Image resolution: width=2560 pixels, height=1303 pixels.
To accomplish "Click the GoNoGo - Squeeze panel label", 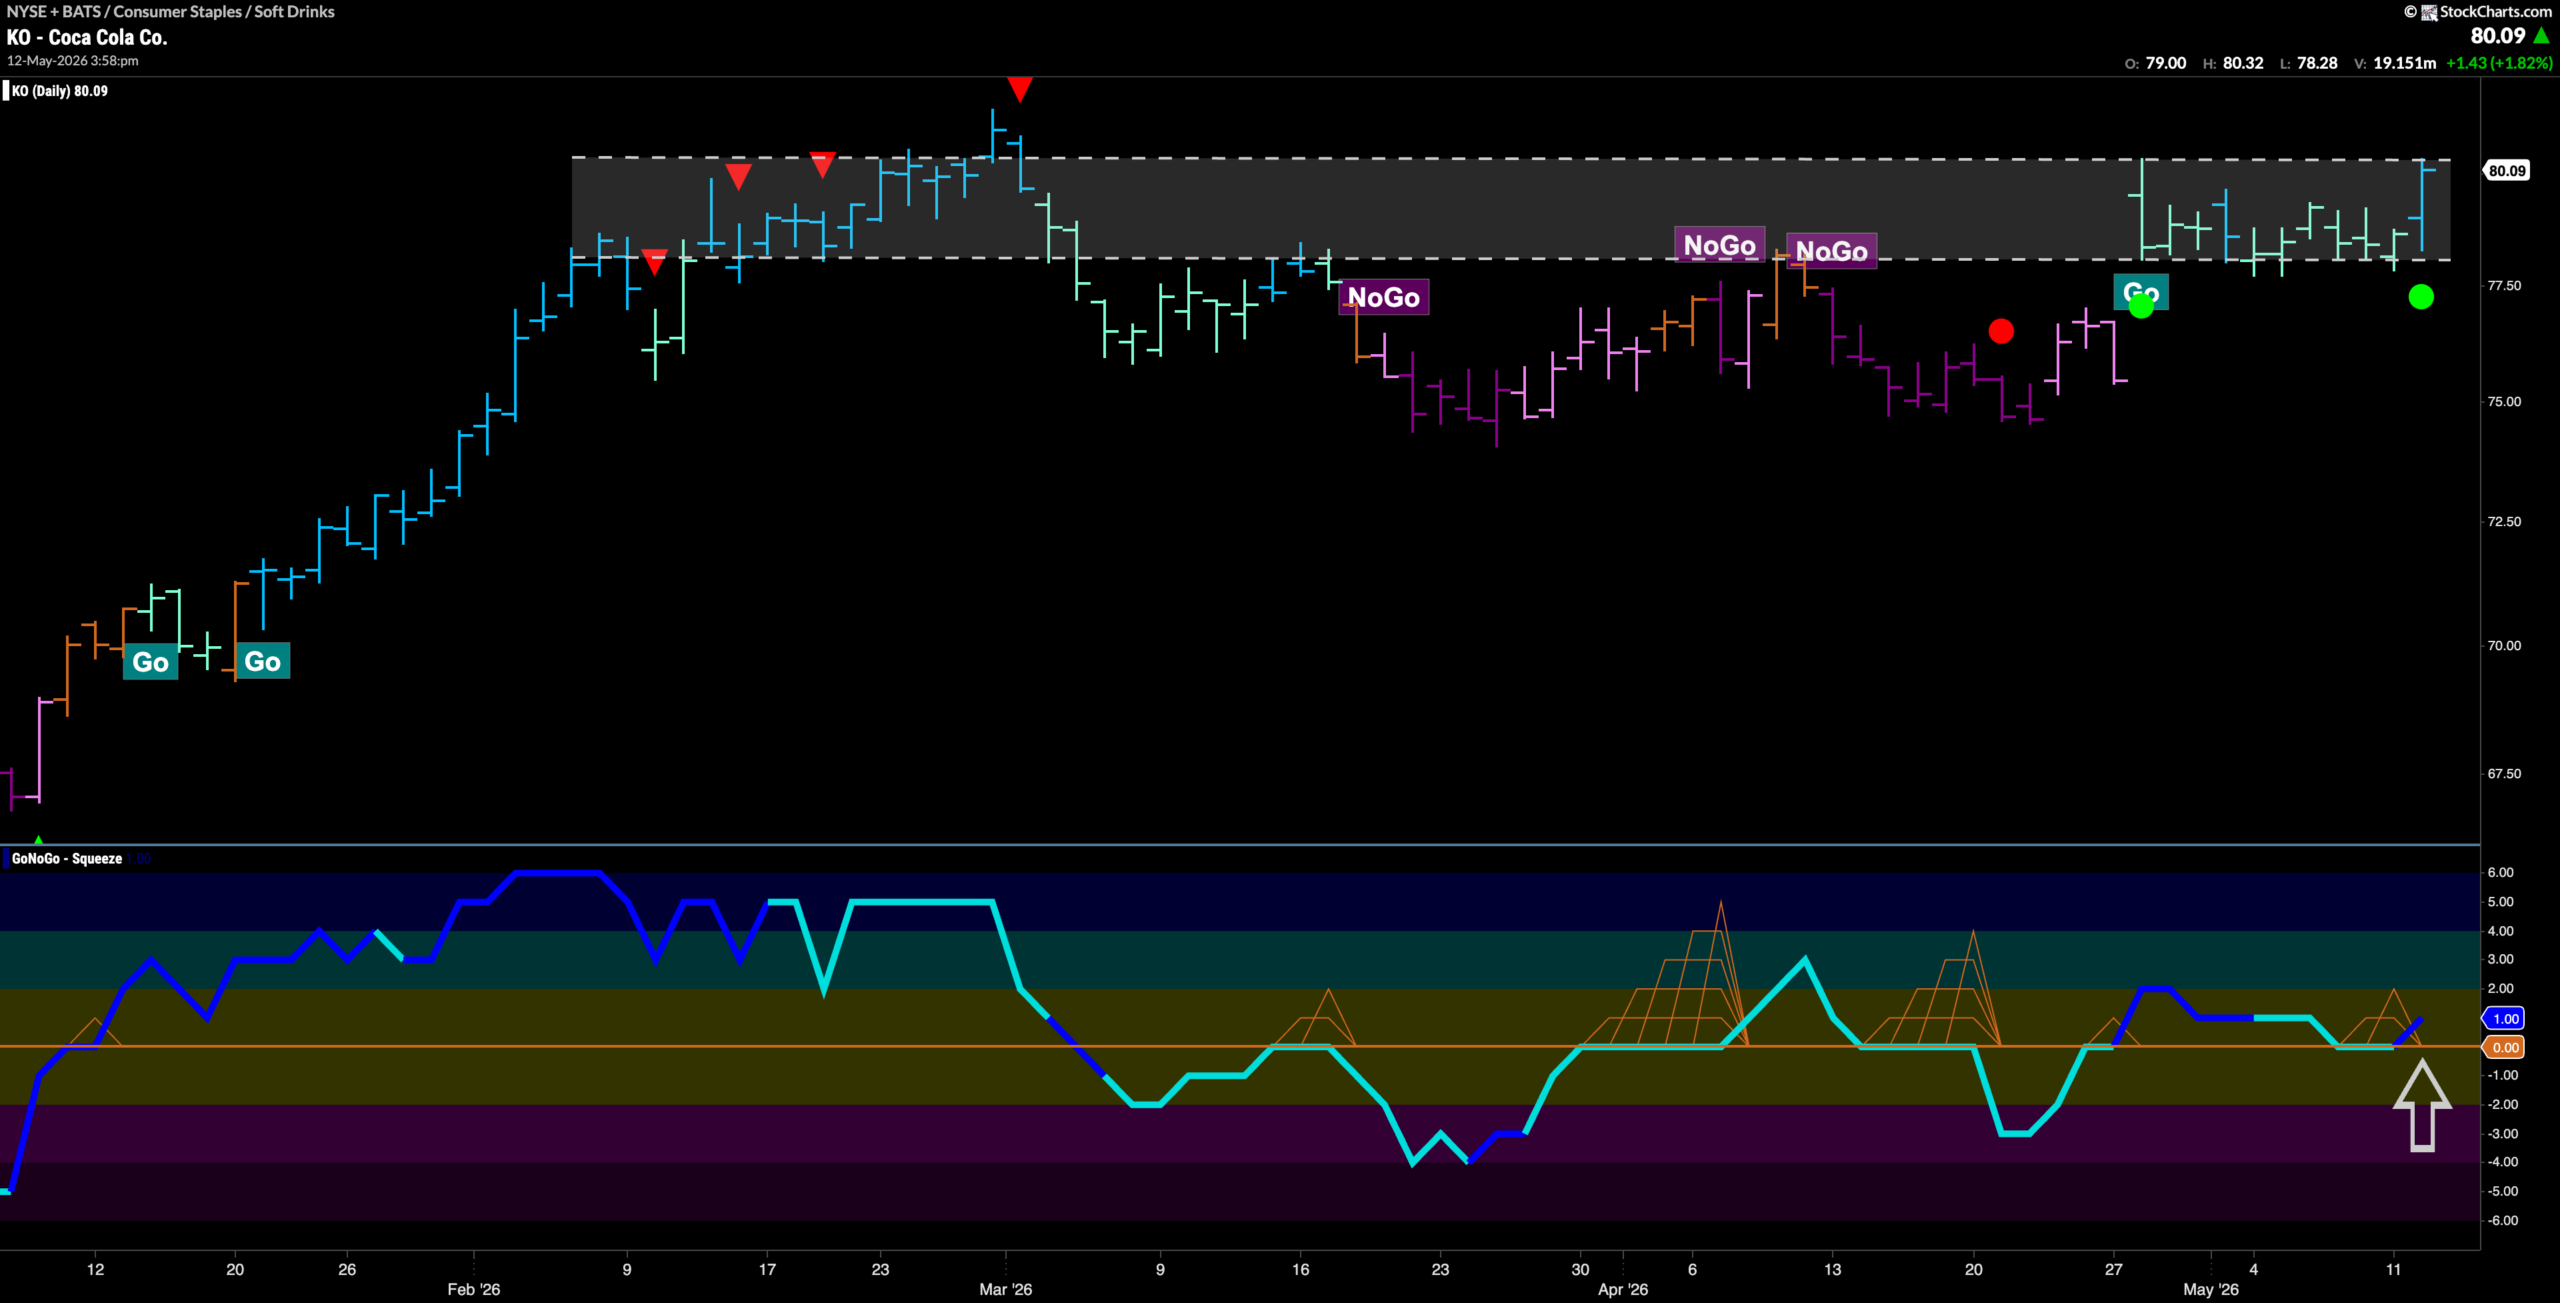I will 67,859.
